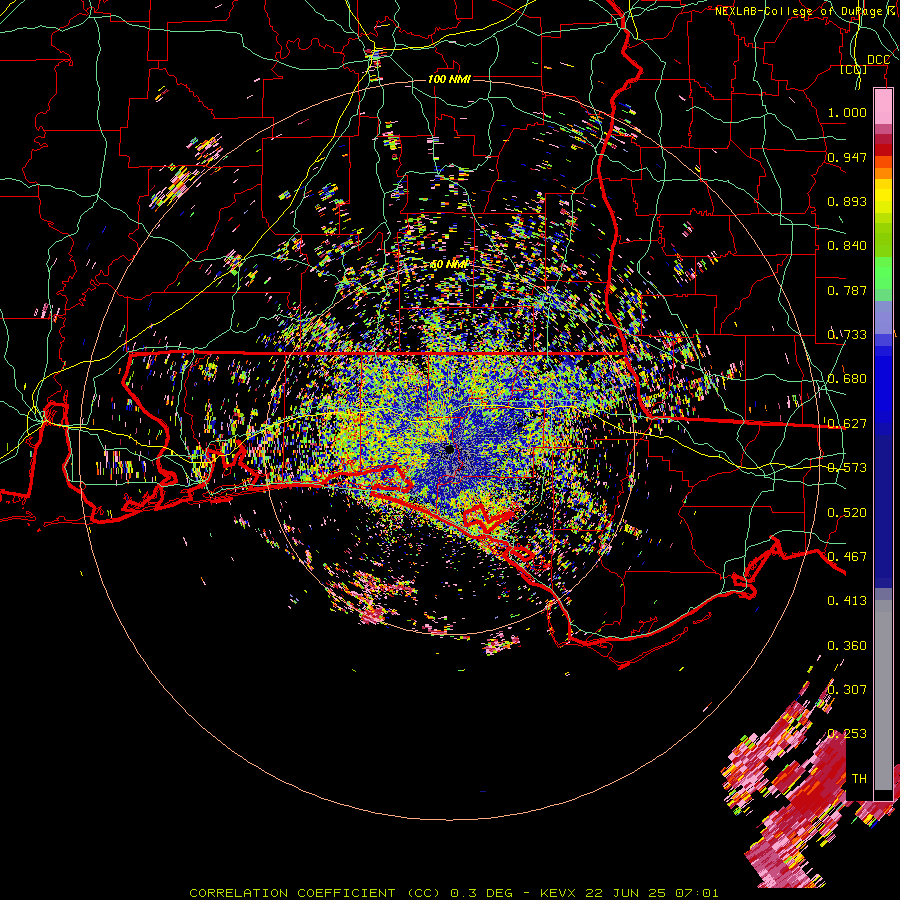Screen dimensions: 900x900
Task: Click the 0.733 legend value
Action: tap(847, 335)
